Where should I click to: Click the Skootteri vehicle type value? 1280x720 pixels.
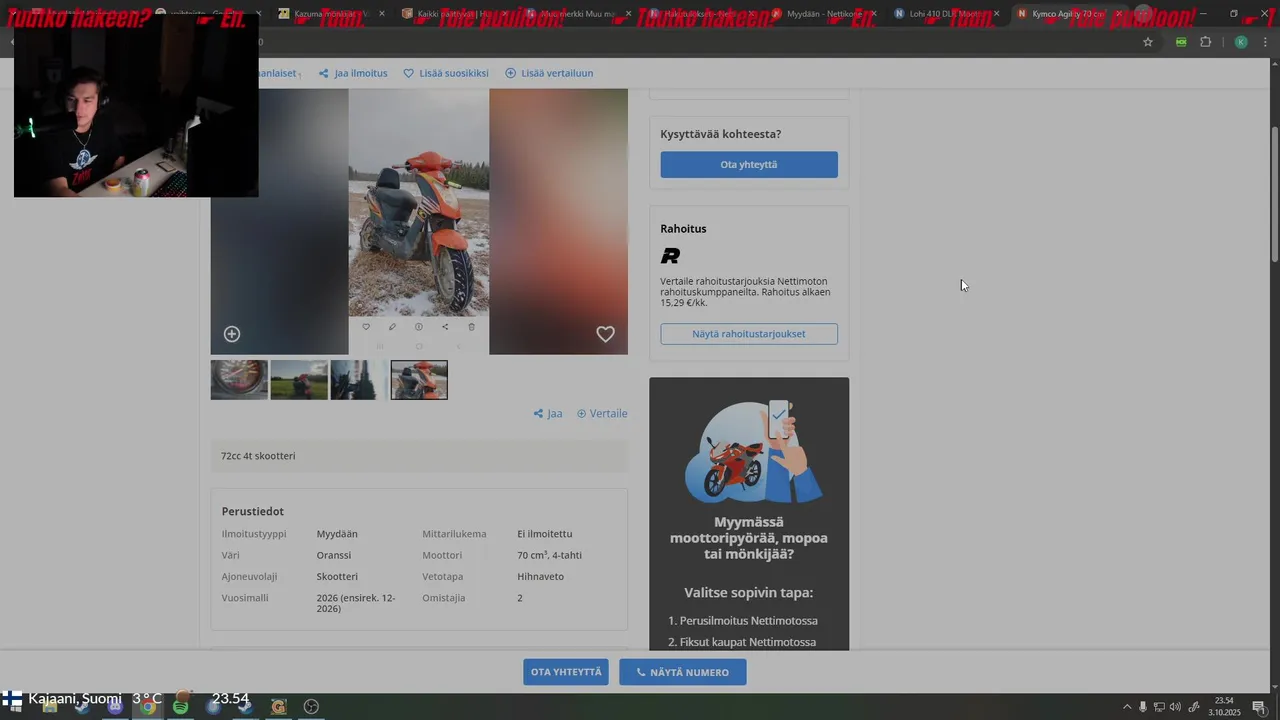(x=337, y=577)
